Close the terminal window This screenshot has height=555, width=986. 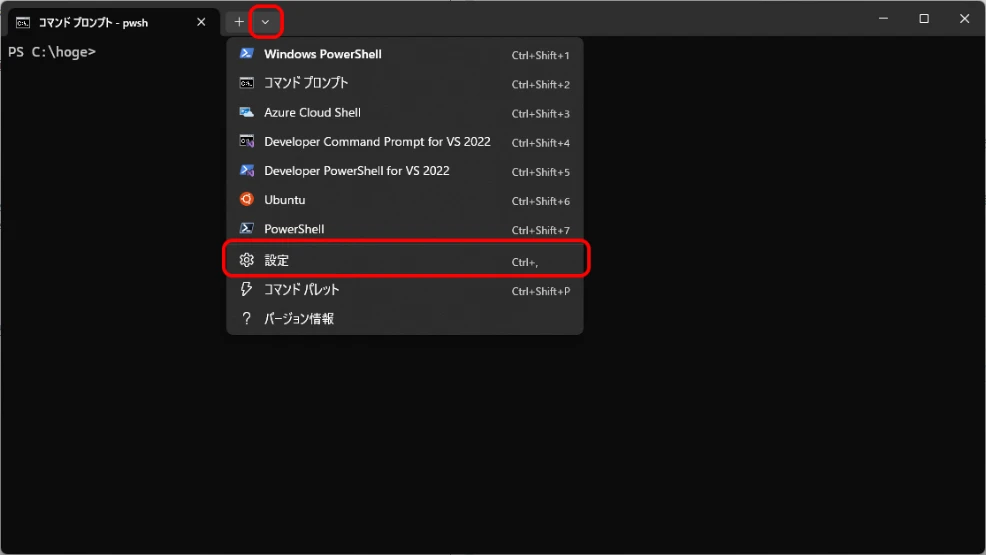coord(964,19)
